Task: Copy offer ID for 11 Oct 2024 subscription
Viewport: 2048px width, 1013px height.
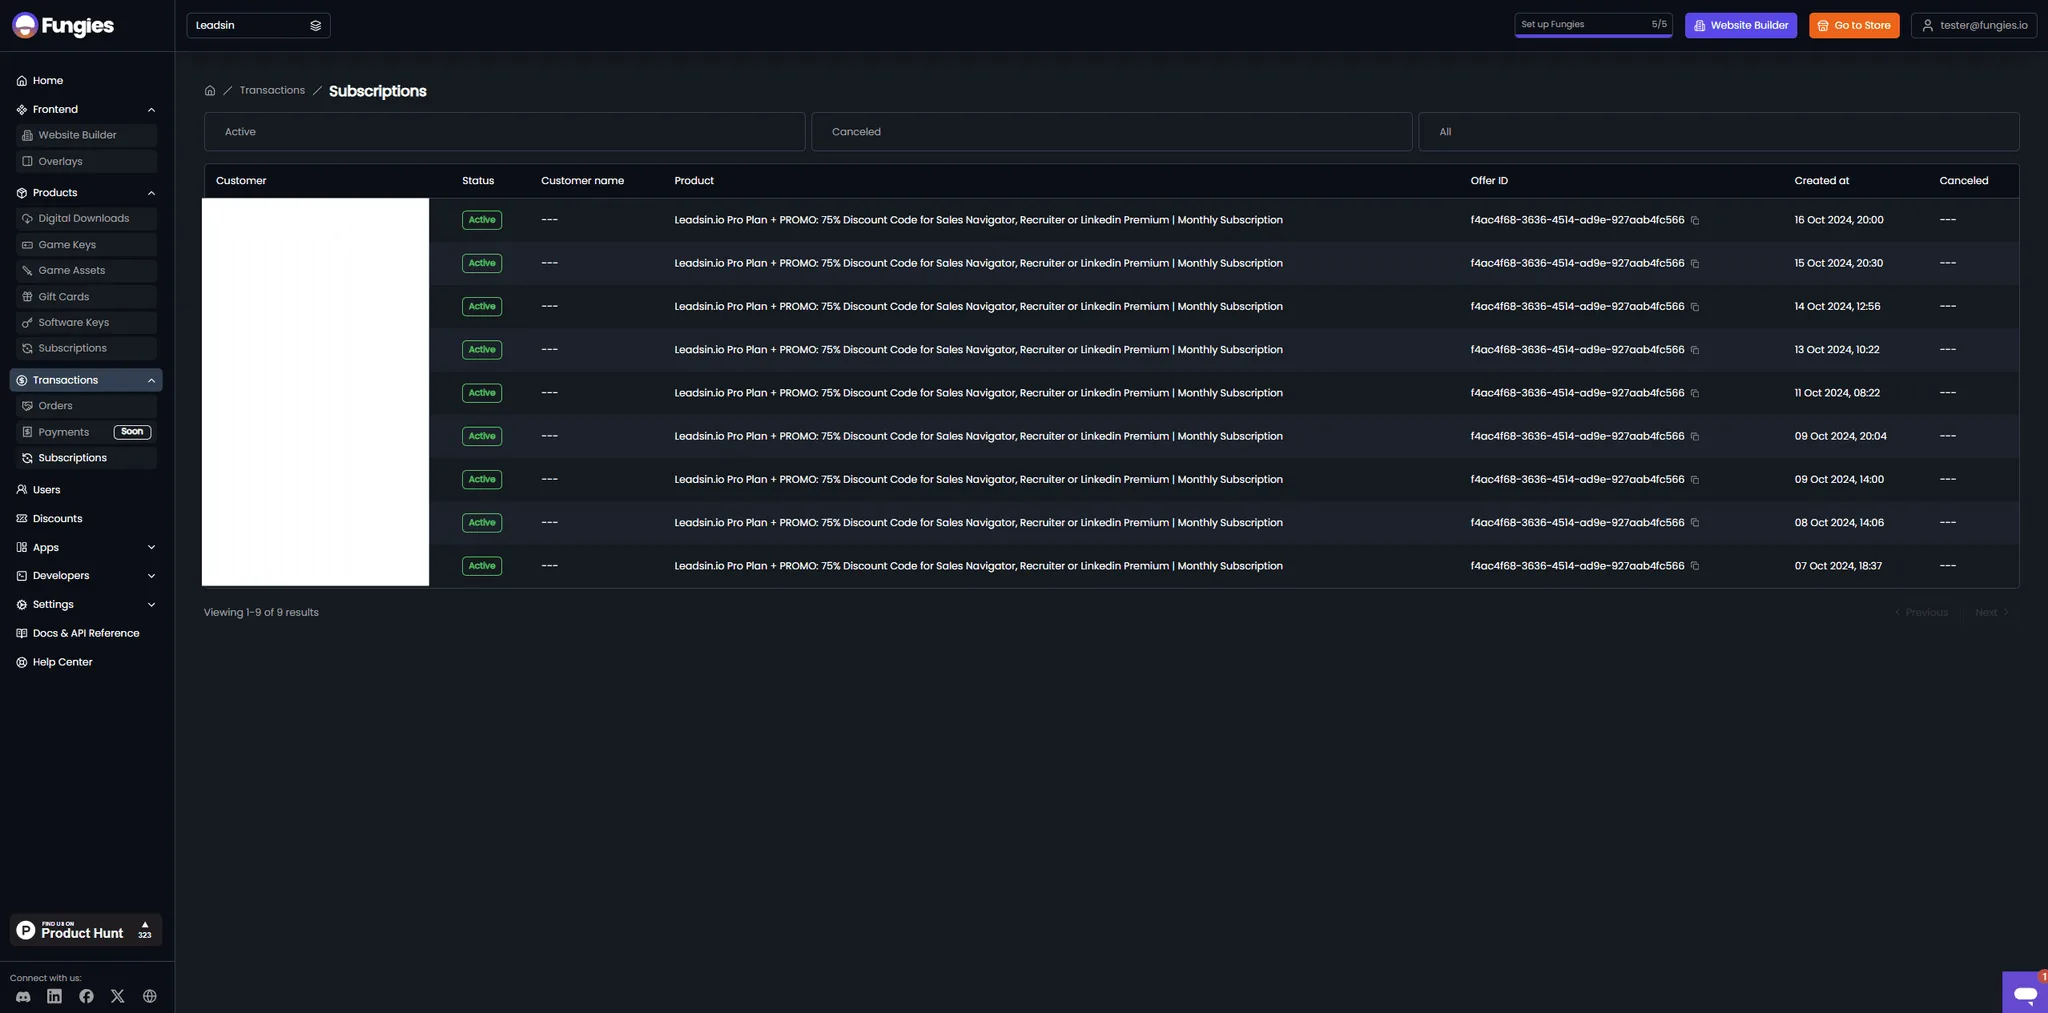Action: [1695, 393]
